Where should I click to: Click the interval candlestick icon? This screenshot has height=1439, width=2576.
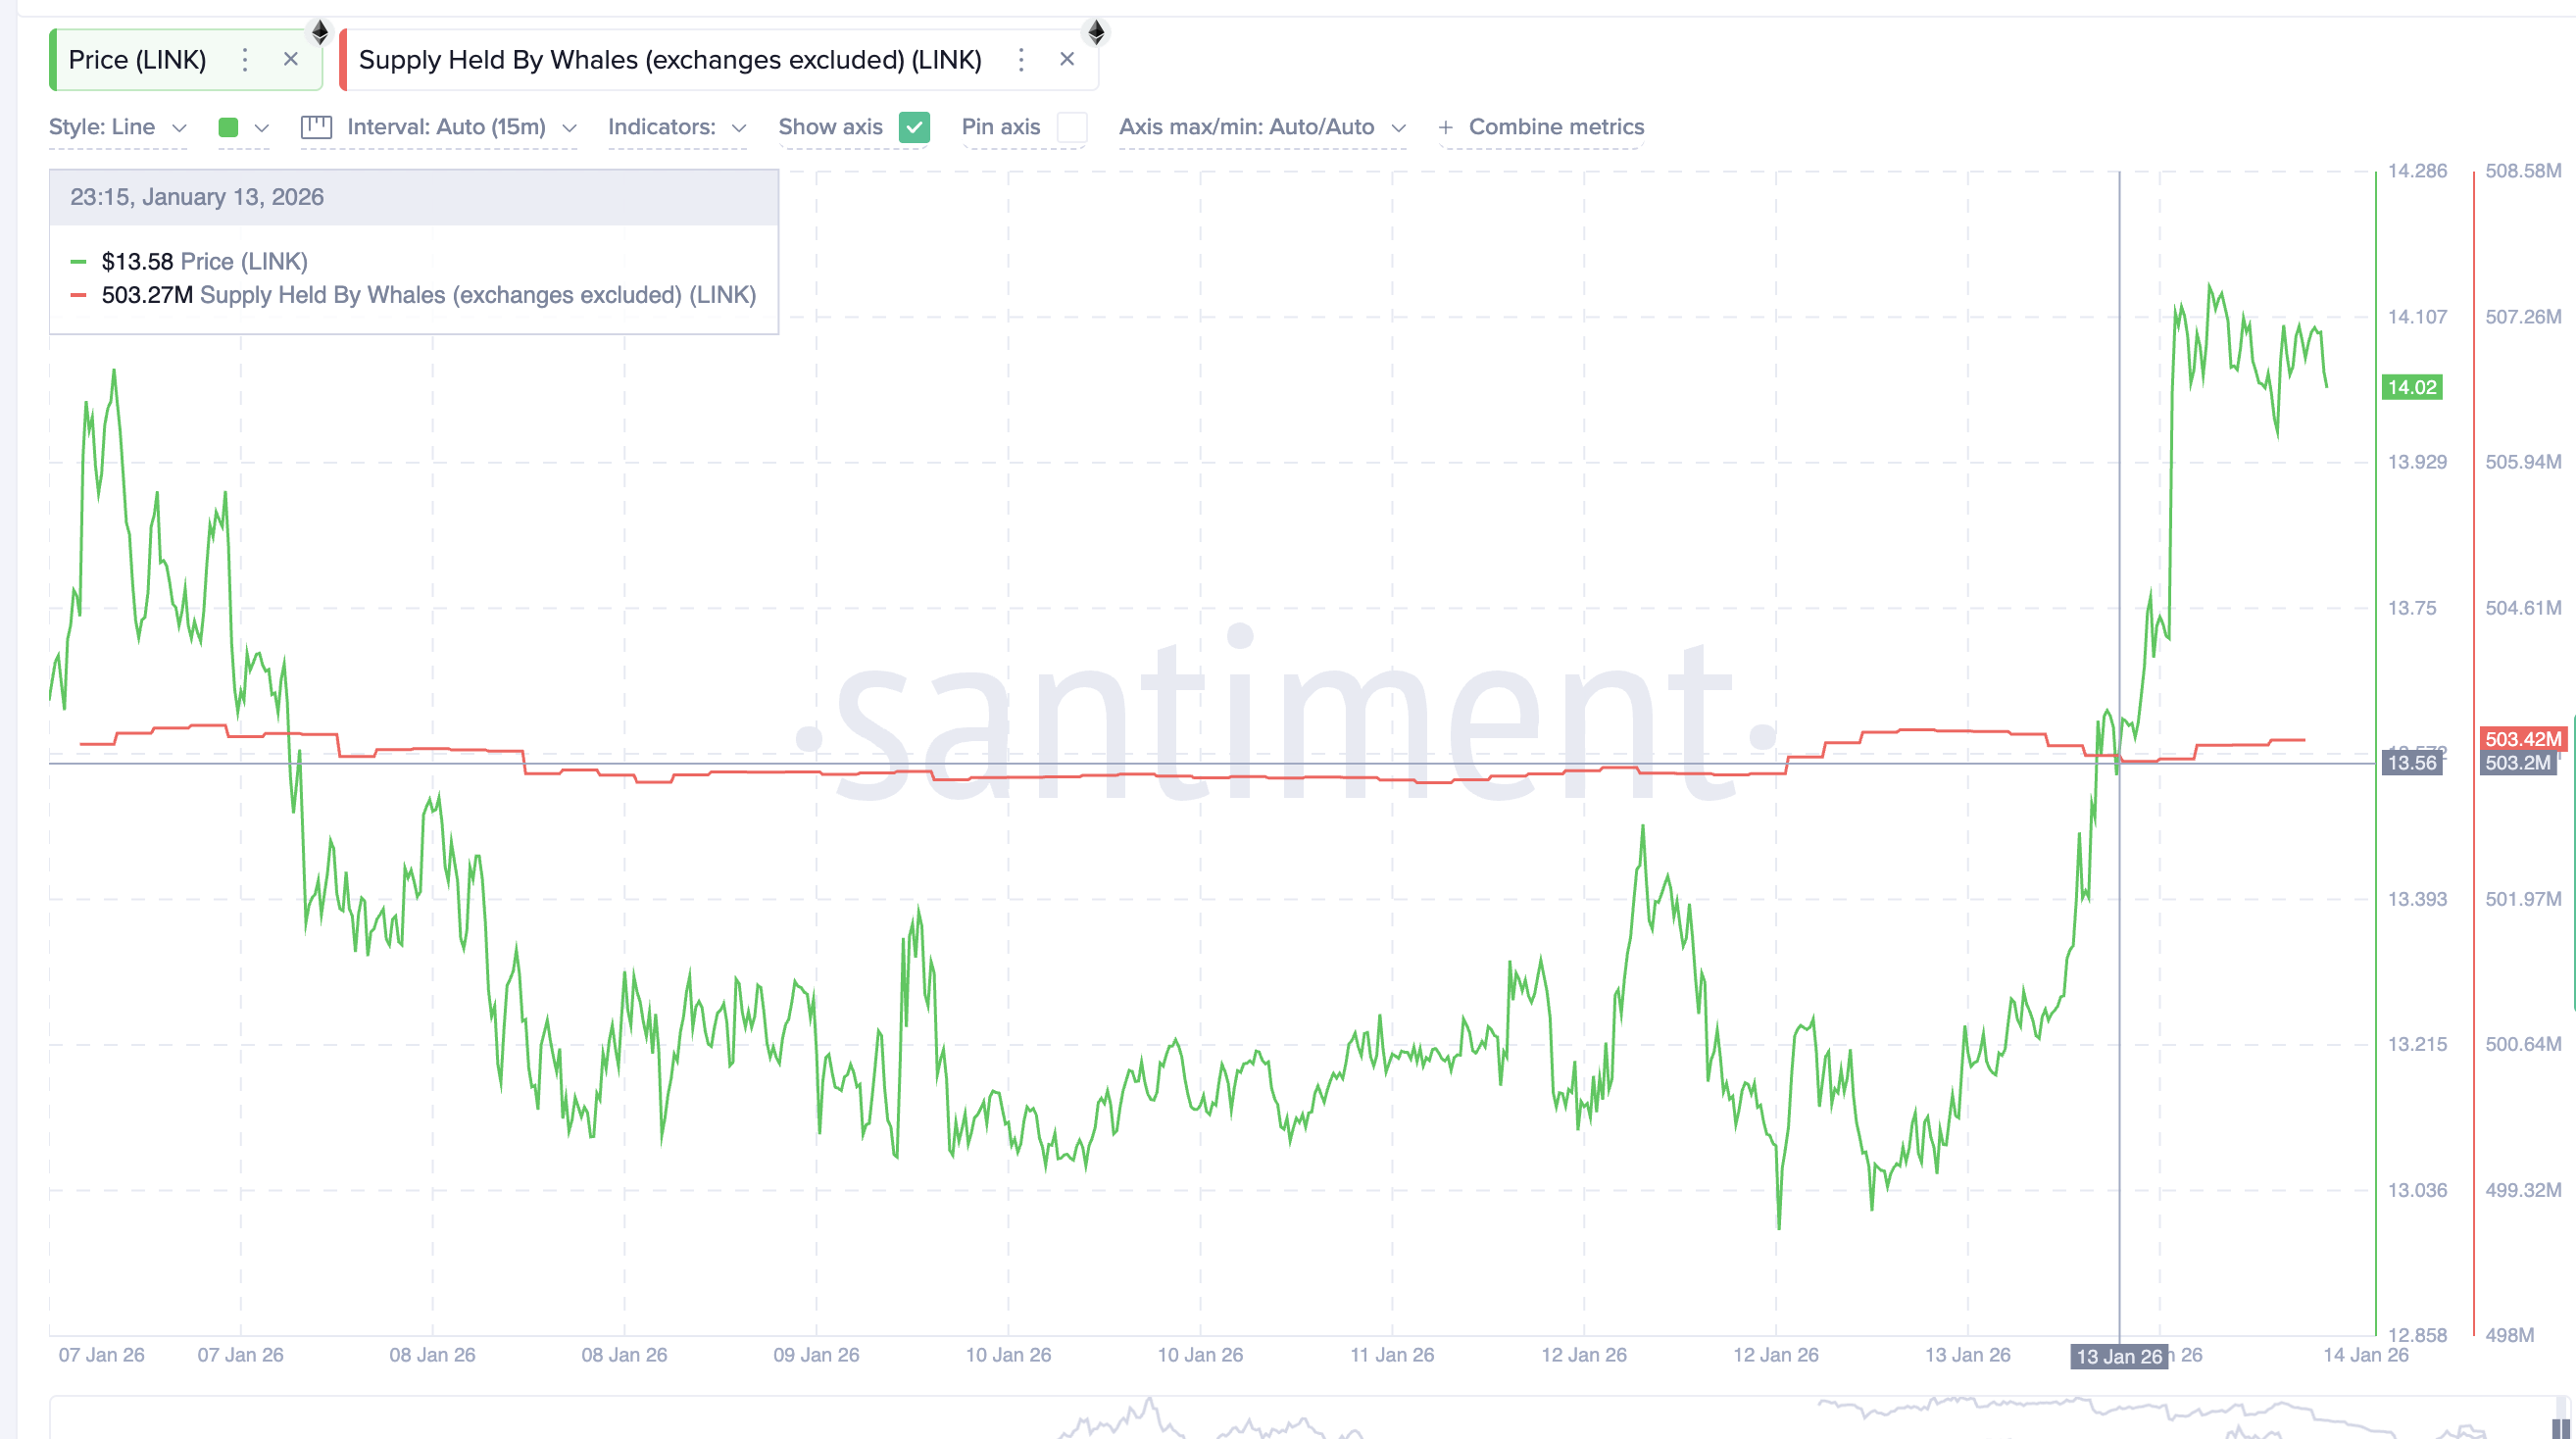coord(316,127)
